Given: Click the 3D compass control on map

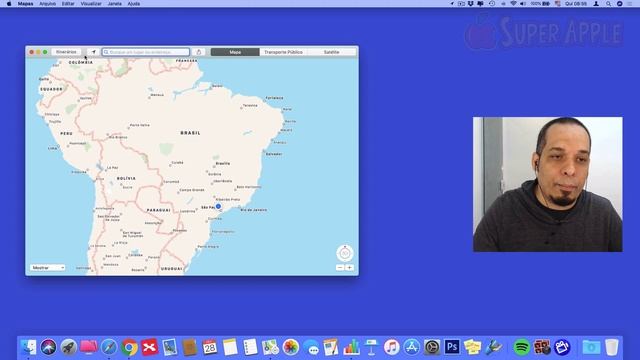Looking at the screenshot, I should pyautogui.click(x=345, y=253).
